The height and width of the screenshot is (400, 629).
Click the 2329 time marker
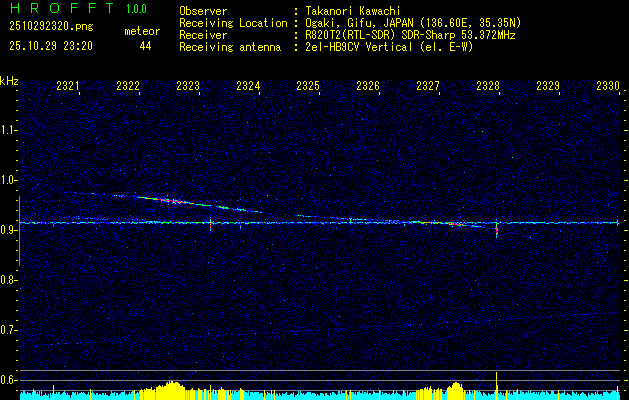pyautogui.click(x=548, y=85)
